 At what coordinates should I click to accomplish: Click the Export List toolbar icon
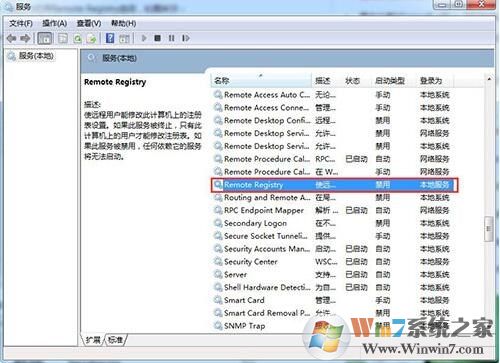coord(91,39)
